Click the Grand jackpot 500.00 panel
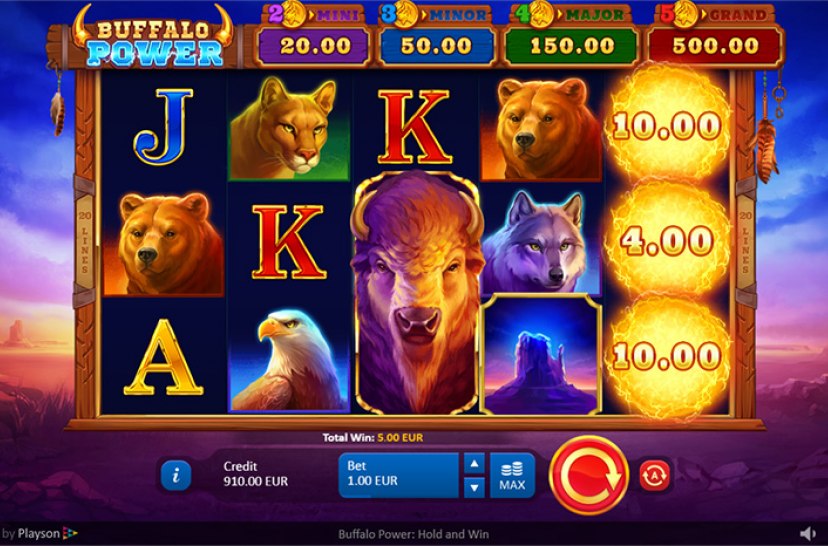Image resolution: width=828 pixels, height=546 pixels. 715,45
